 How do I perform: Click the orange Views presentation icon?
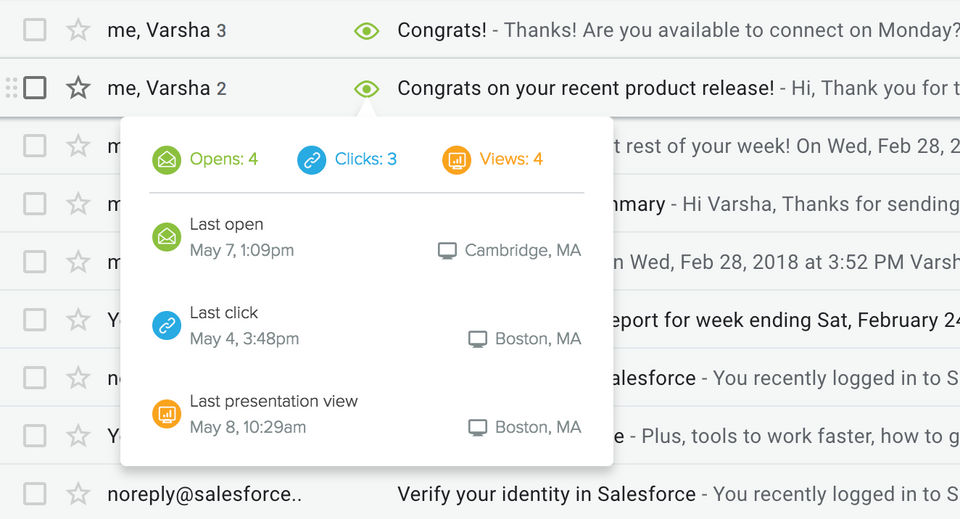coord(456,159)
